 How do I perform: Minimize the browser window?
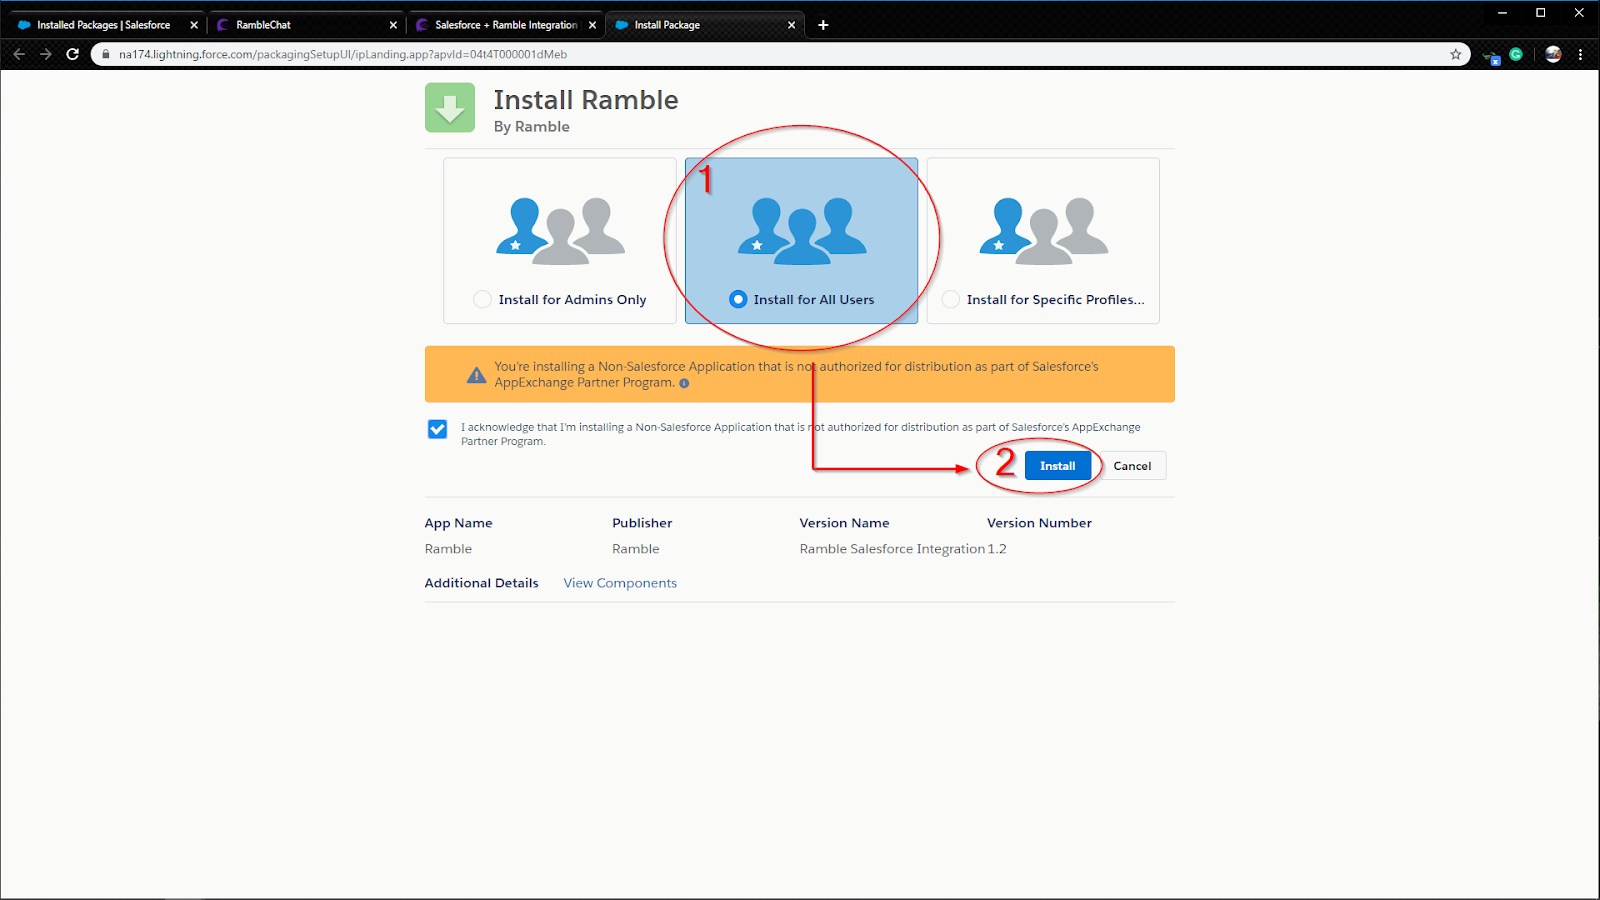tap(1502, 13)
